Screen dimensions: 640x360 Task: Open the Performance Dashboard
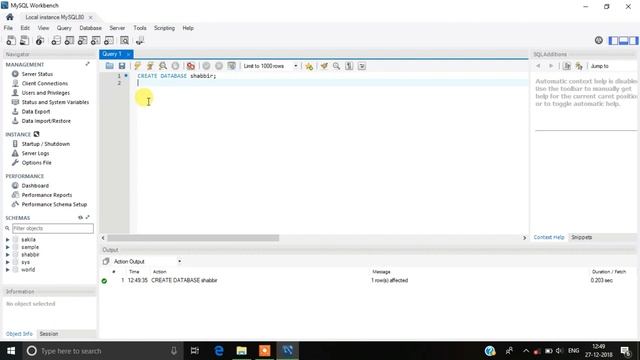coord(35,185)
